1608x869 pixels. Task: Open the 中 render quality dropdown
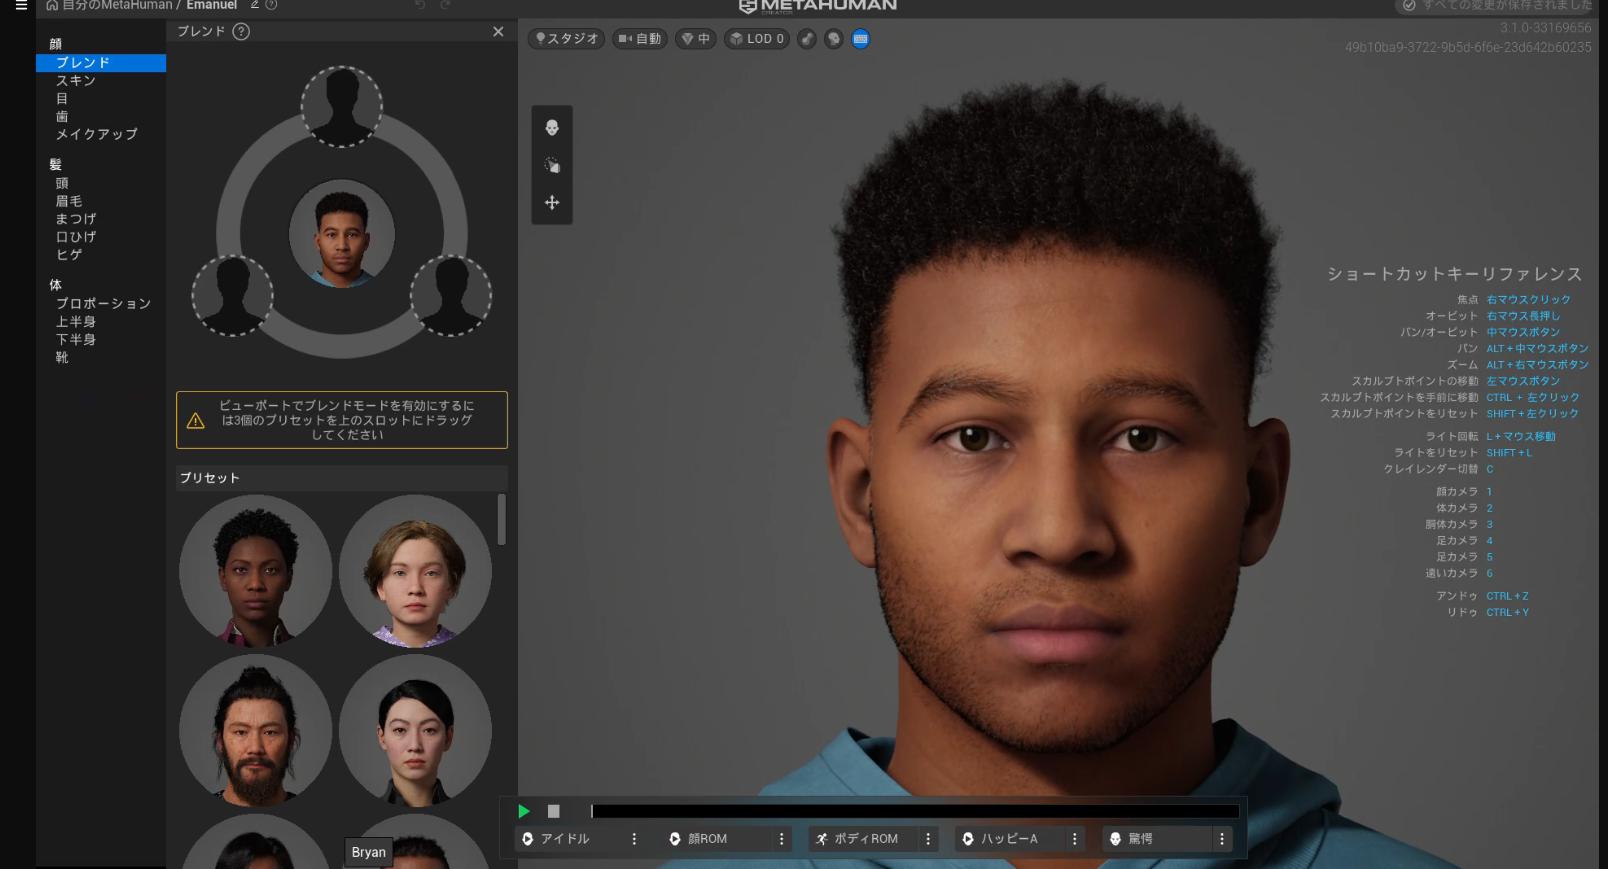(x=695, y=39)
